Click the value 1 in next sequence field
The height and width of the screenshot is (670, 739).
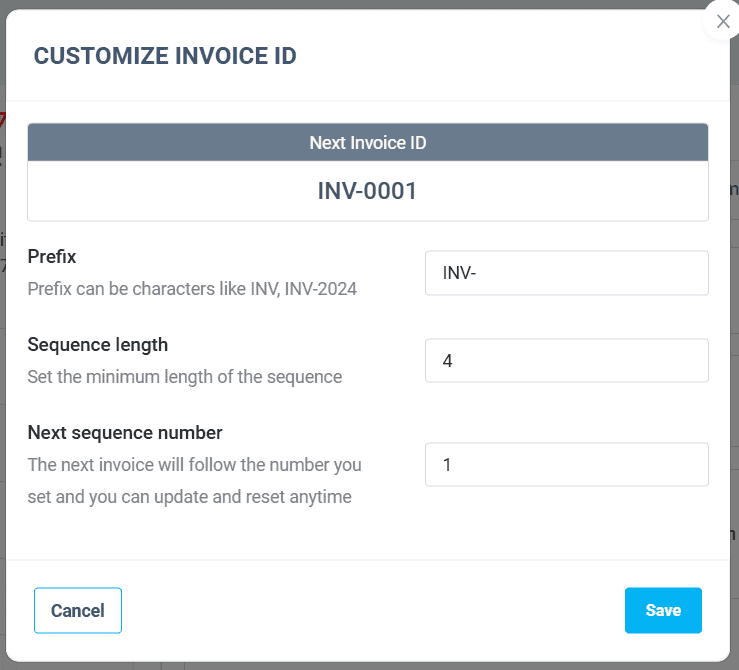coord(447,465)
